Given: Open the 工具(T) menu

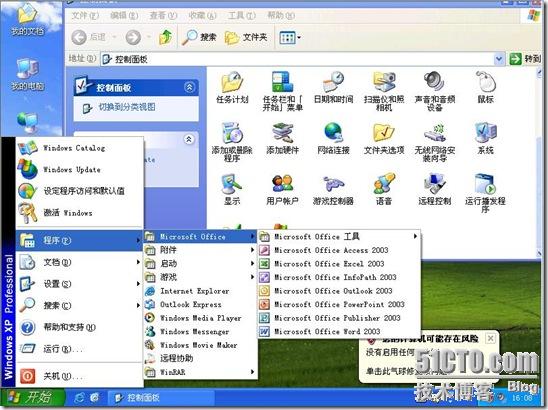Looking at the screenshot, I should pyautogui.click(x=241, y=15).
